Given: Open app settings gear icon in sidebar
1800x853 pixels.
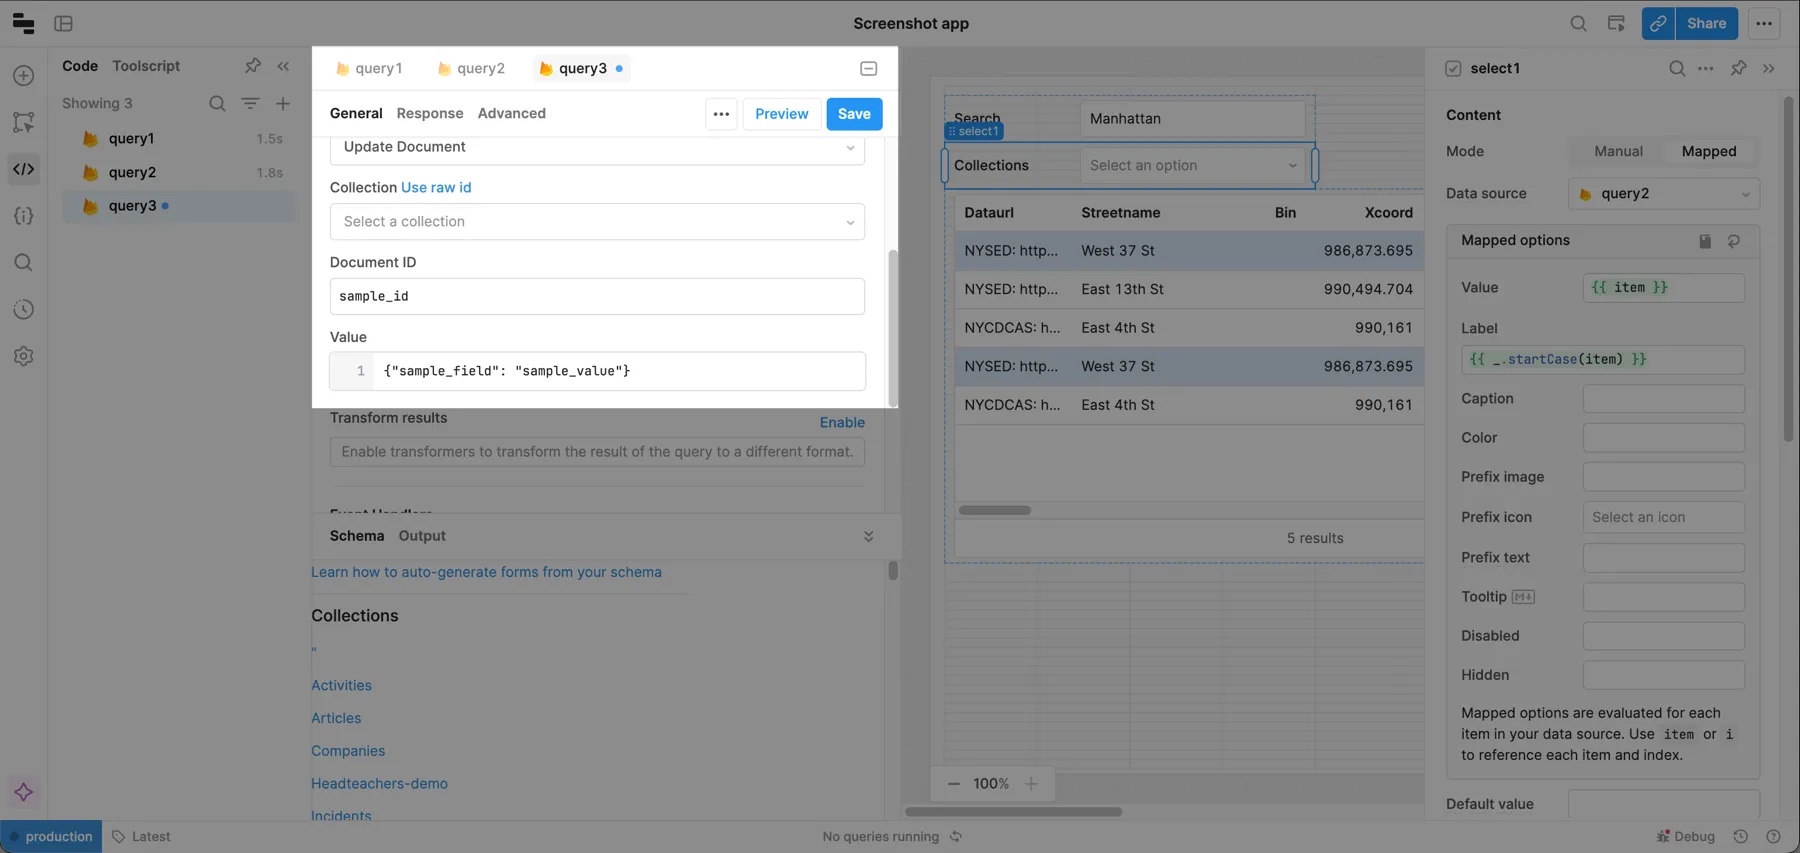Looking at the screenshot, I should pos(24,356).
